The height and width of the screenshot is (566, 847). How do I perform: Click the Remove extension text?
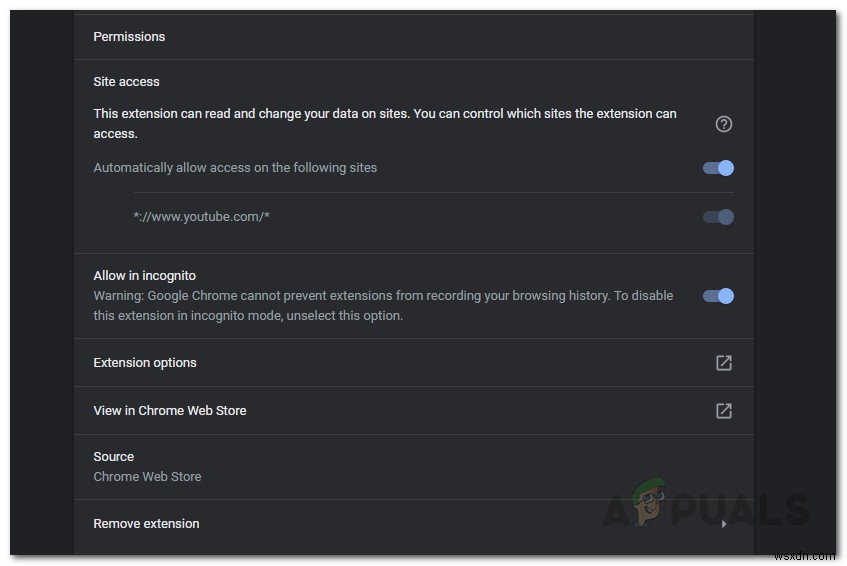146,524
